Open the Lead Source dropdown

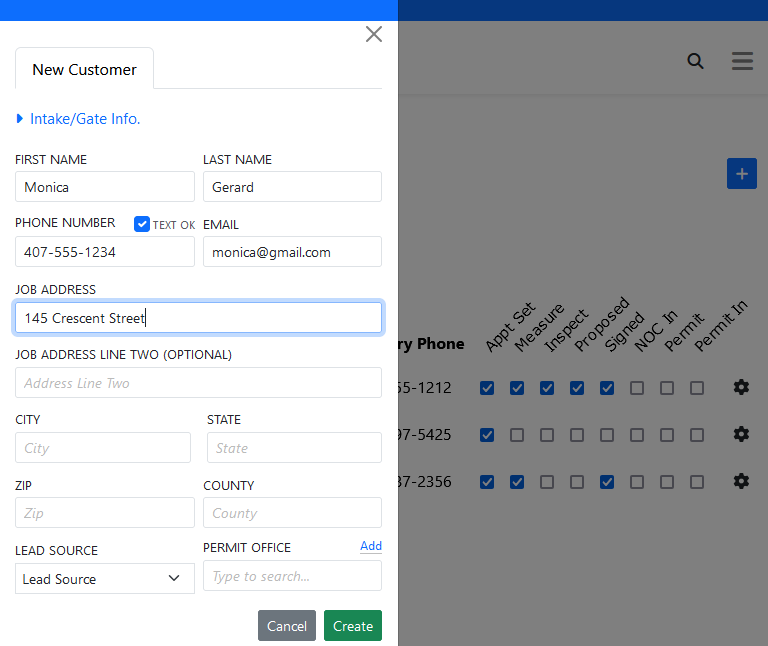pyautogui.click(x=104, y=578)
